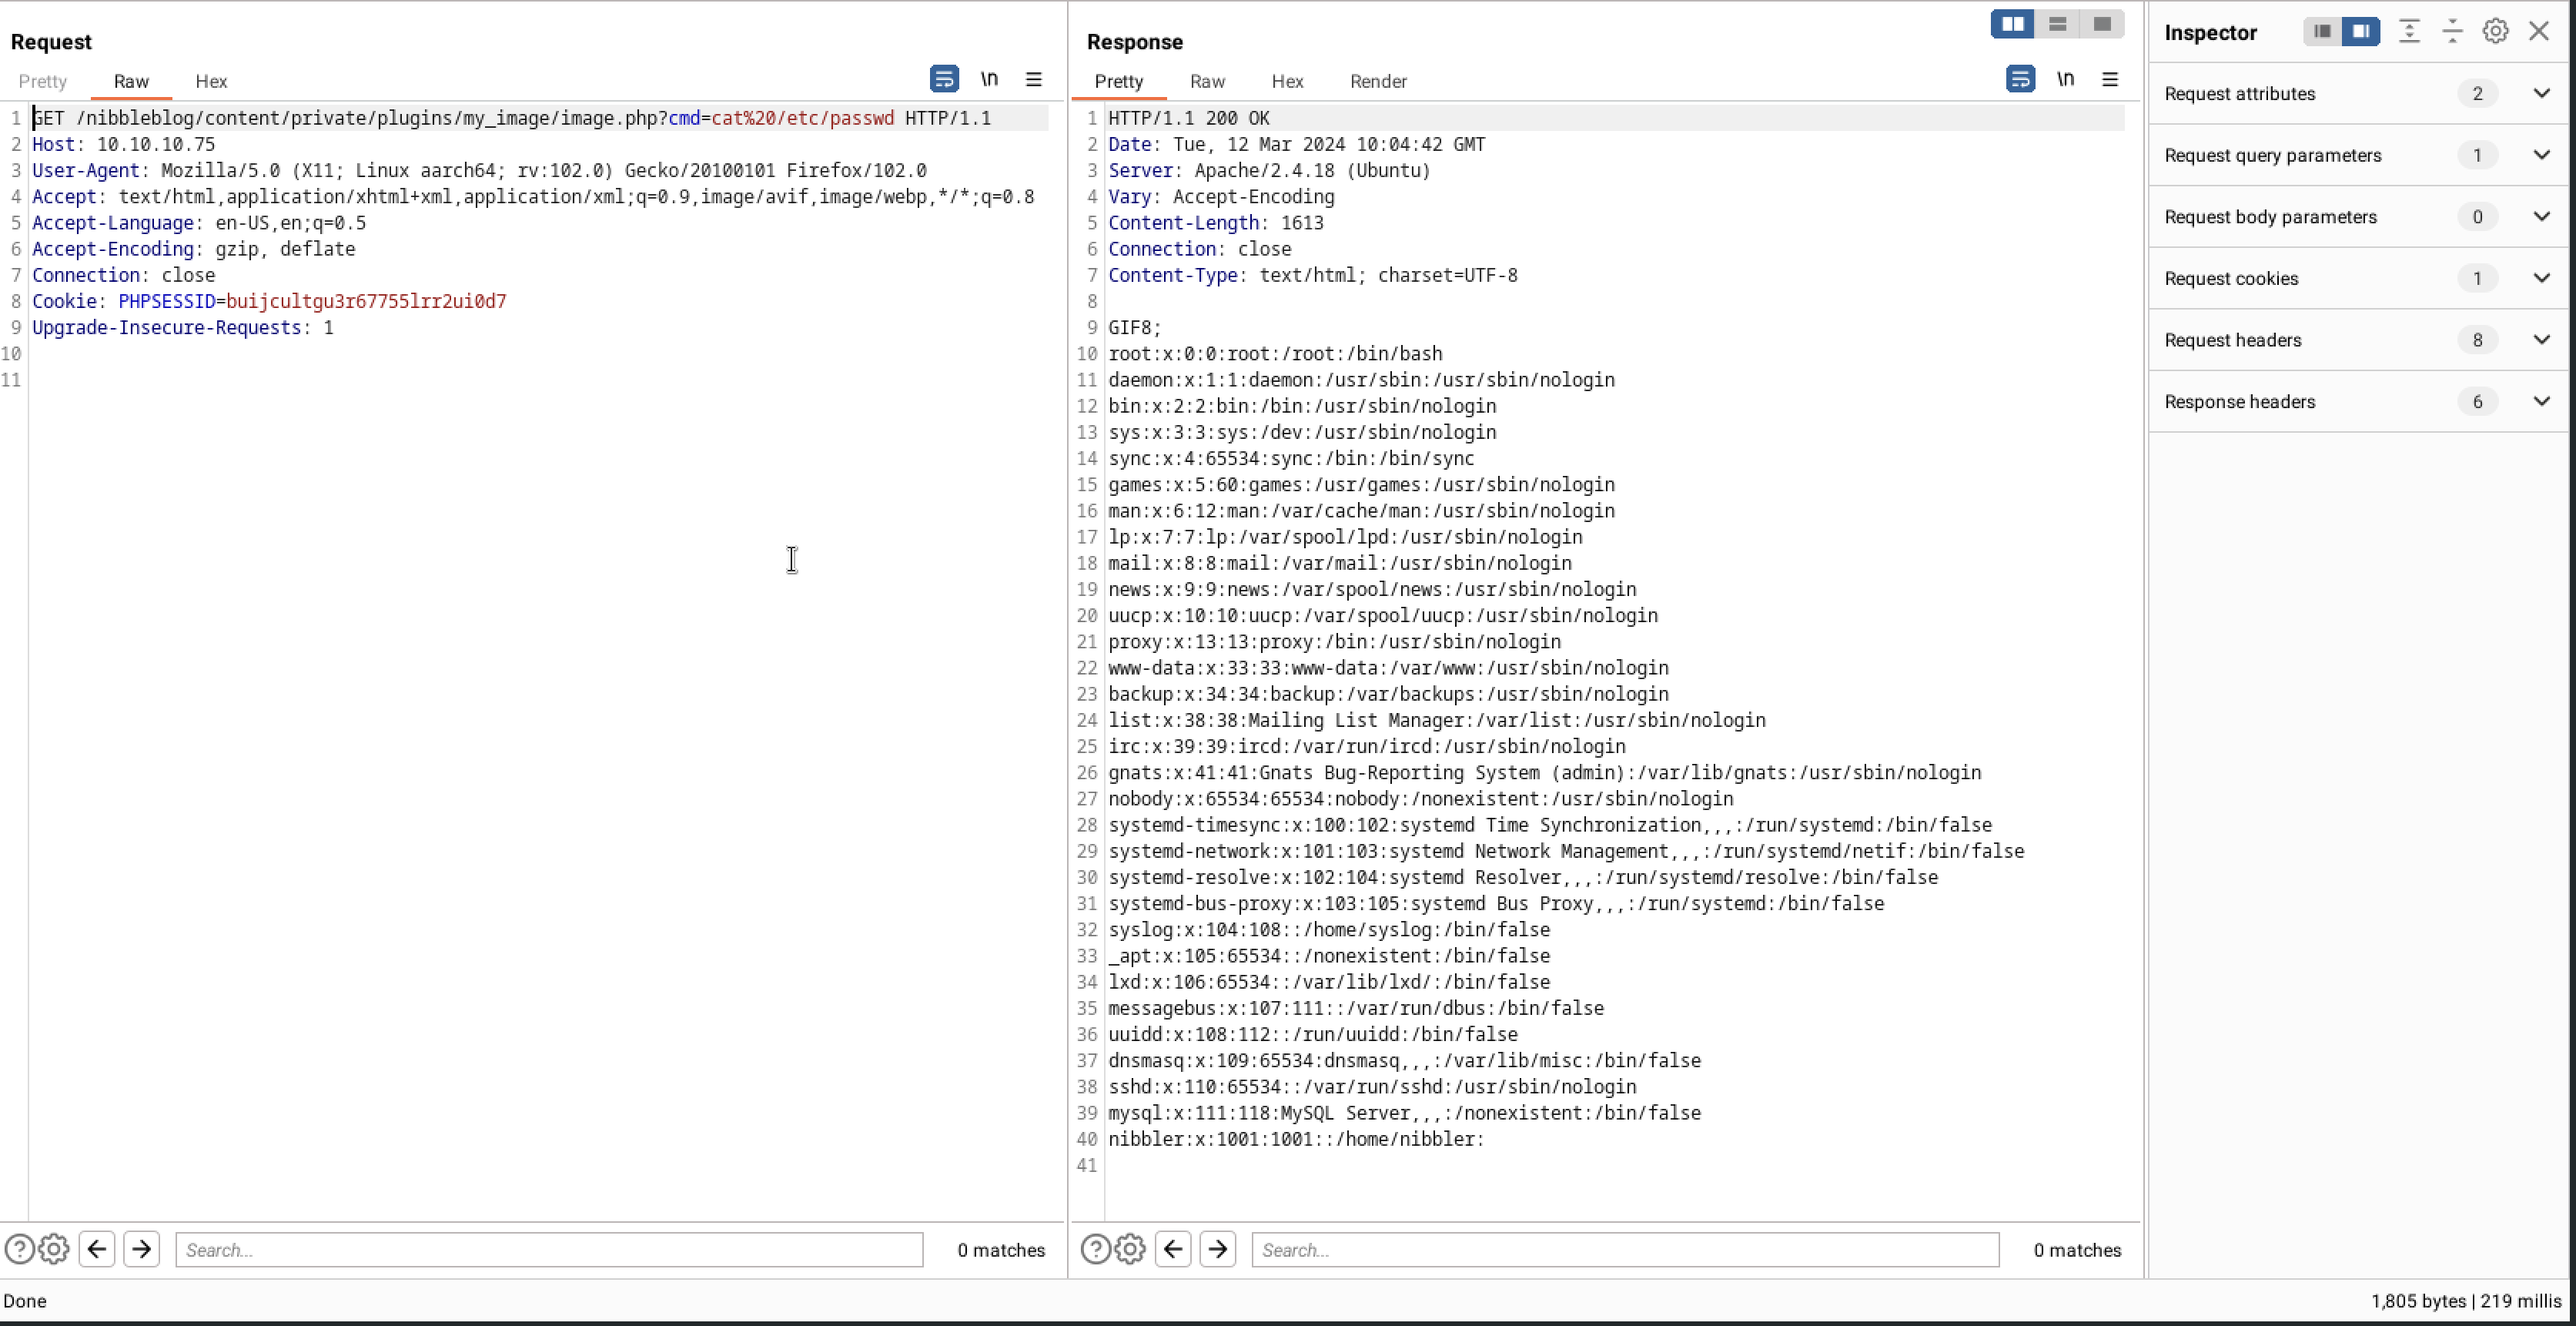The image size is (2576, 1326).
Task: Click Content-Length: 1613 response header
Action: (x=1216, y=223)
